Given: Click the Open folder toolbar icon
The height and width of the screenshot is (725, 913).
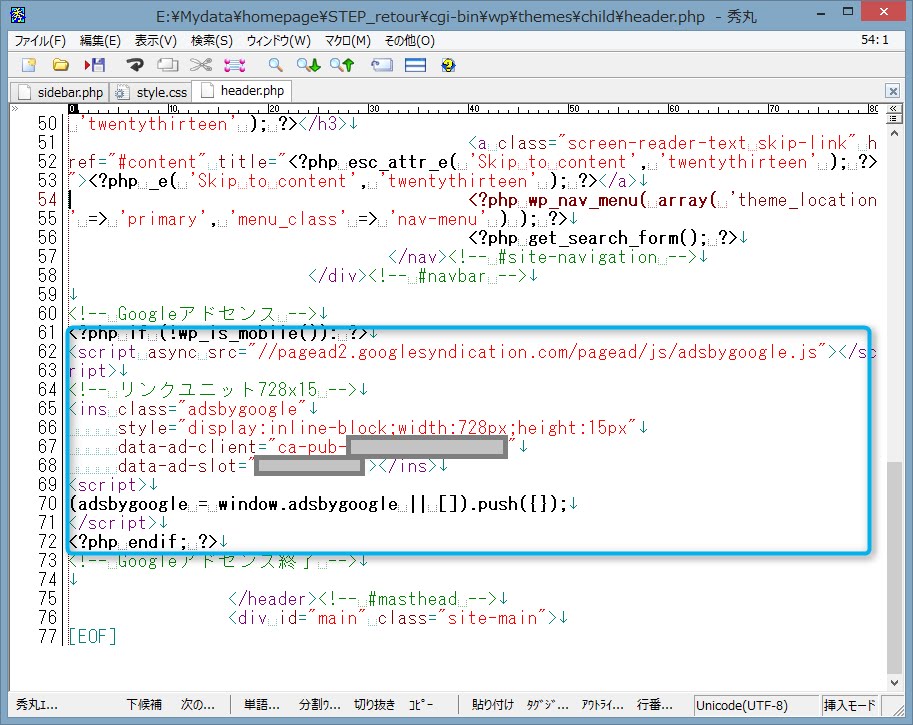Looking at the screenshot, I should coord(61,65).
